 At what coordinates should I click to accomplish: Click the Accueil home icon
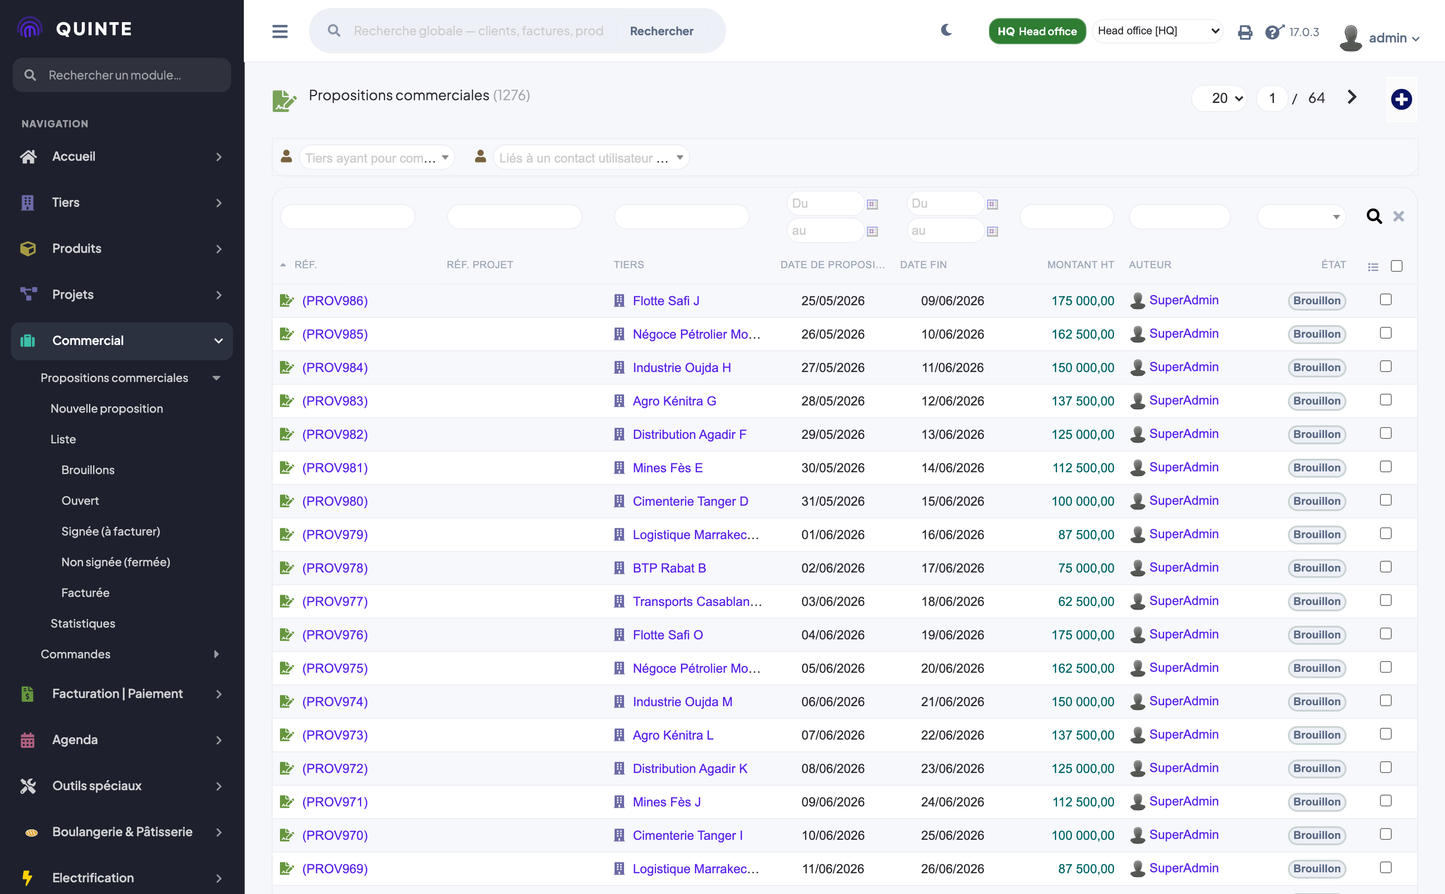coord(28,156)
